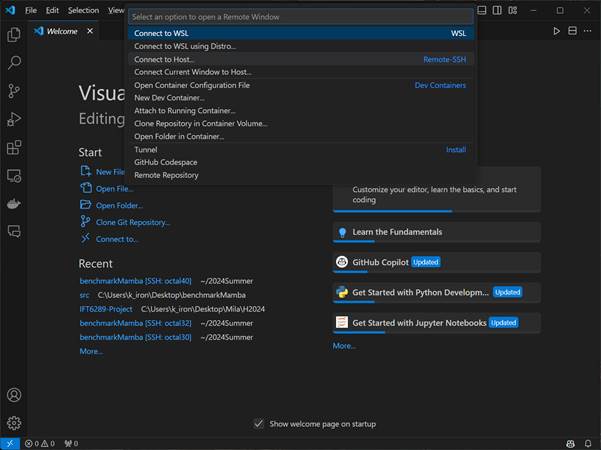The height and width of the screenshot is (450, 601).
Task: Open the File menu
Action: 31,10
